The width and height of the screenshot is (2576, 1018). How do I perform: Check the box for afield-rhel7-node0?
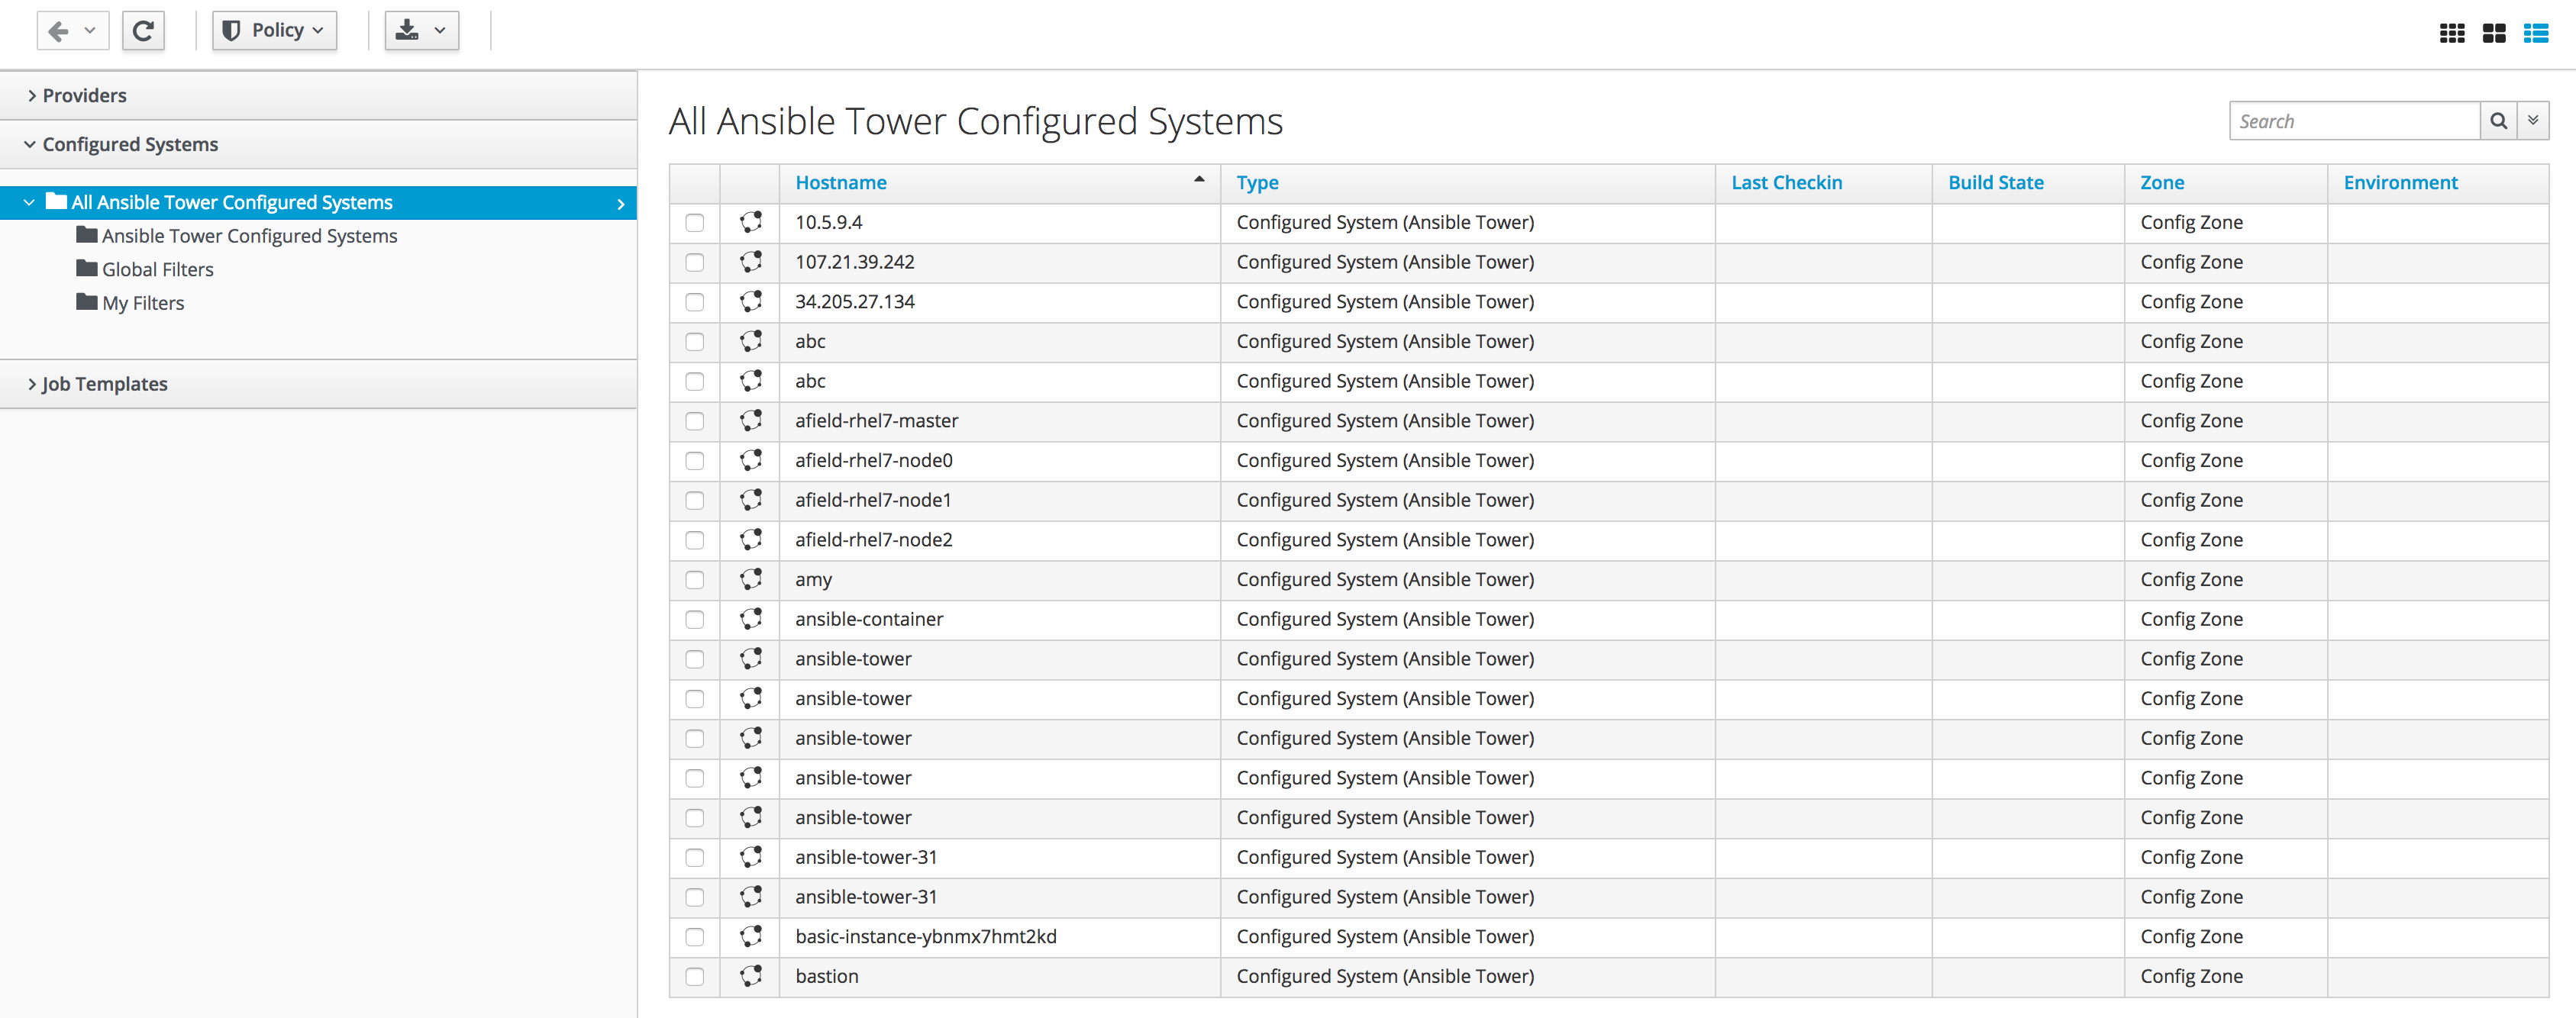click(694, 461)
